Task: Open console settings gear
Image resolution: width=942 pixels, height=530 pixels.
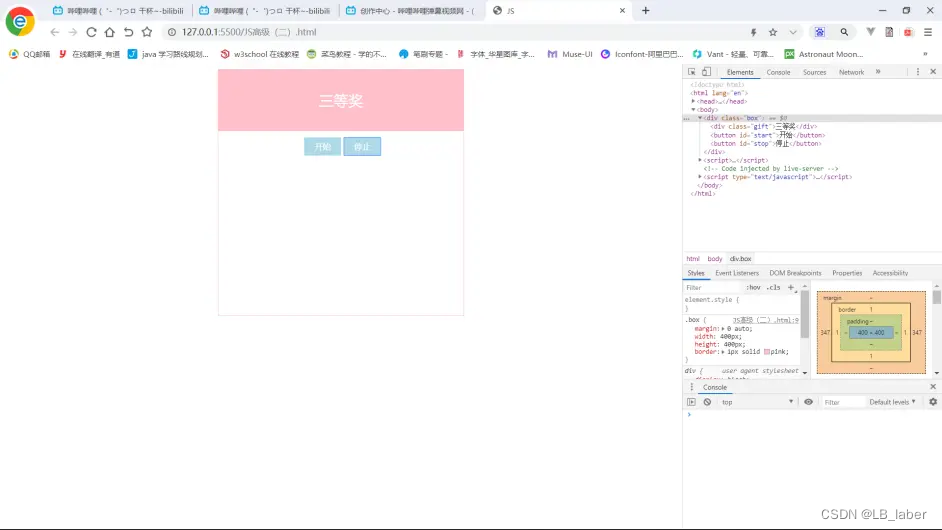Action: click(x=933, y=403)
